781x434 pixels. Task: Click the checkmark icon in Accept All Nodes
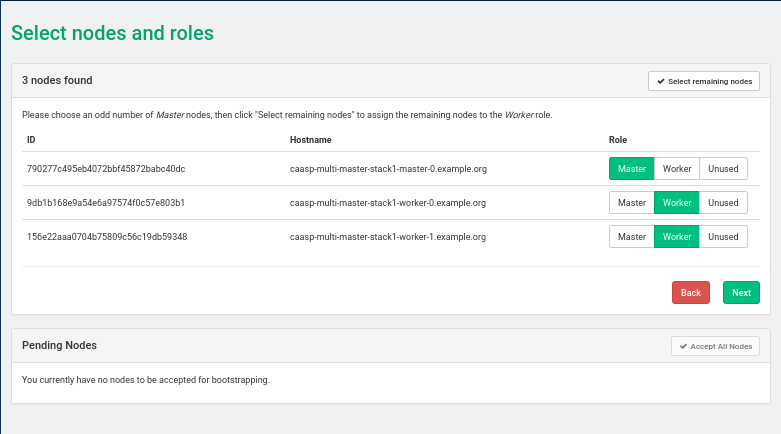coord(683,346)
